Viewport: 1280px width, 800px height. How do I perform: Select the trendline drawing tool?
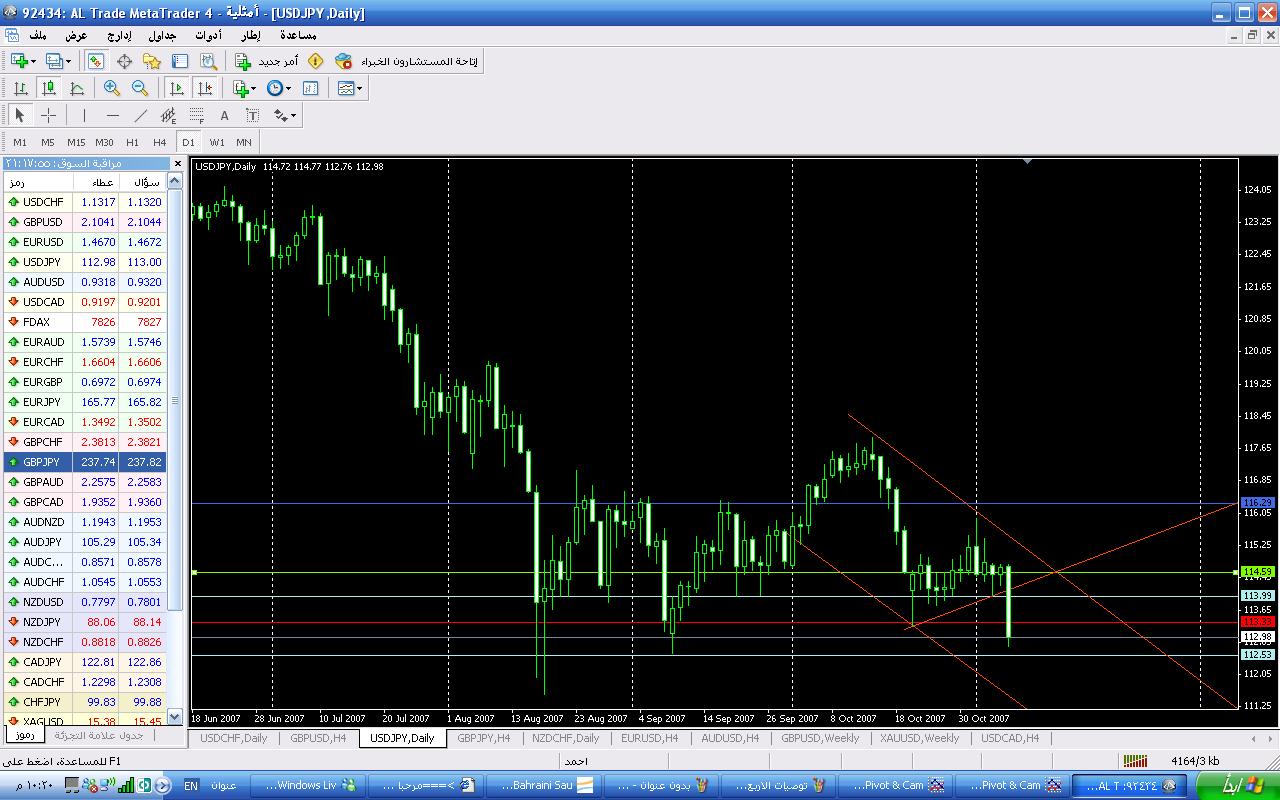(140, 116)
